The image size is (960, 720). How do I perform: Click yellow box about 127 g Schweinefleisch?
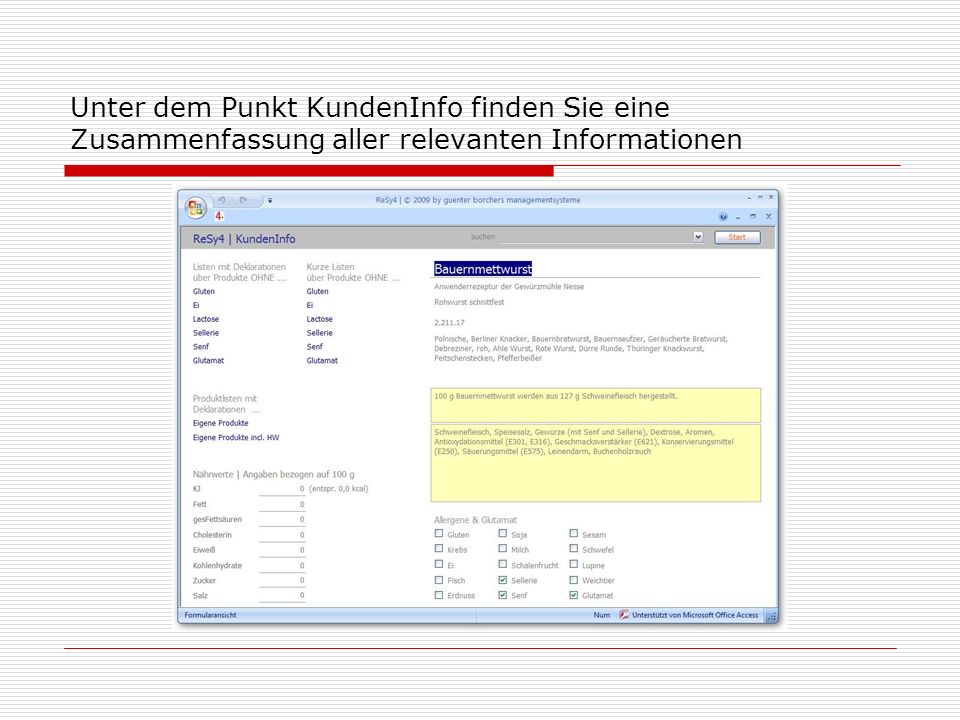(x=596, y=405)
